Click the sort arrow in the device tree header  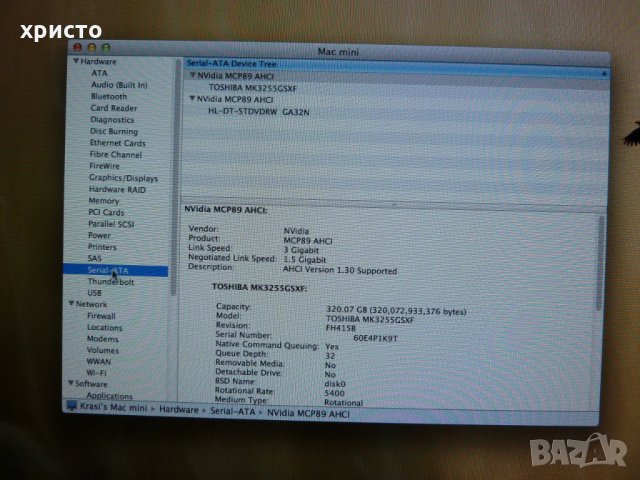604,73
